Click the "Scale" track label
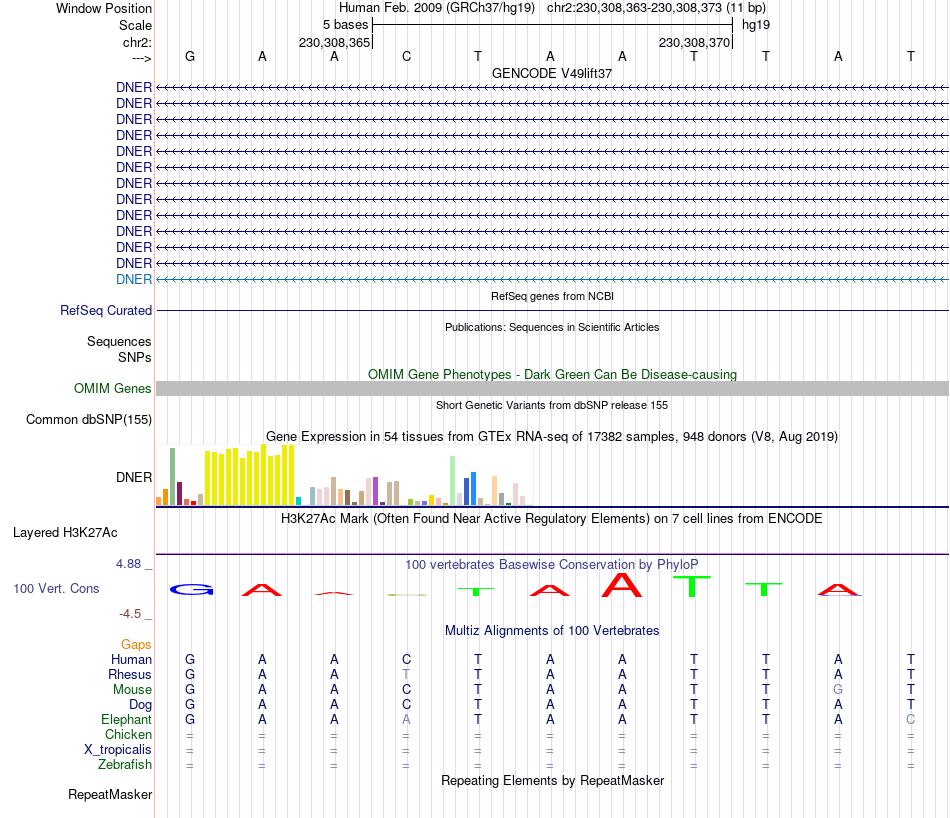950x818 pixels. (135, 25)
